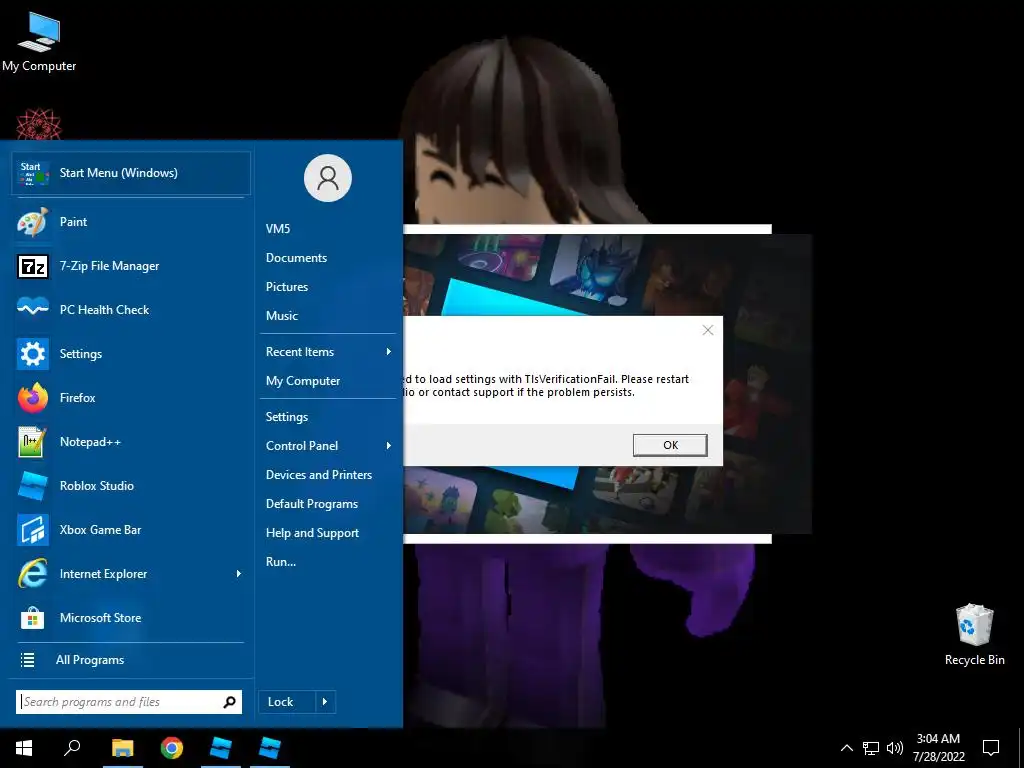Open volume speaker tray icon

[895, 748]
